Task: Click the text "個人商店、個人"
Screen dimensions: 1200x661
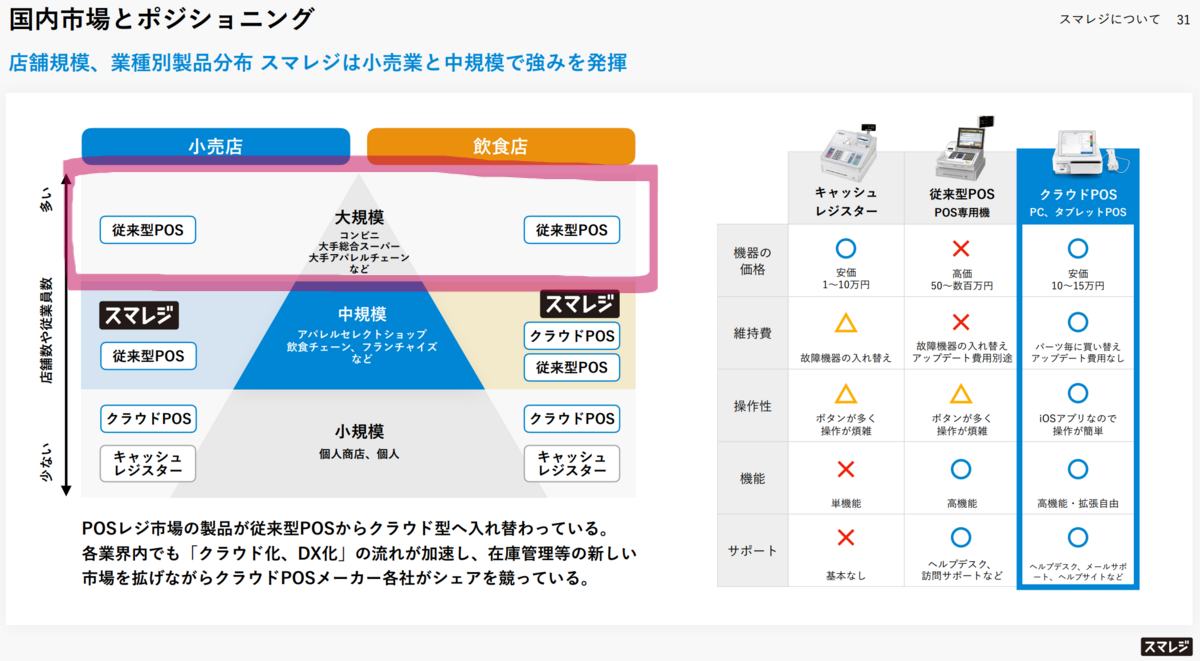Action: pyautogui.click(x=360, y=454)
